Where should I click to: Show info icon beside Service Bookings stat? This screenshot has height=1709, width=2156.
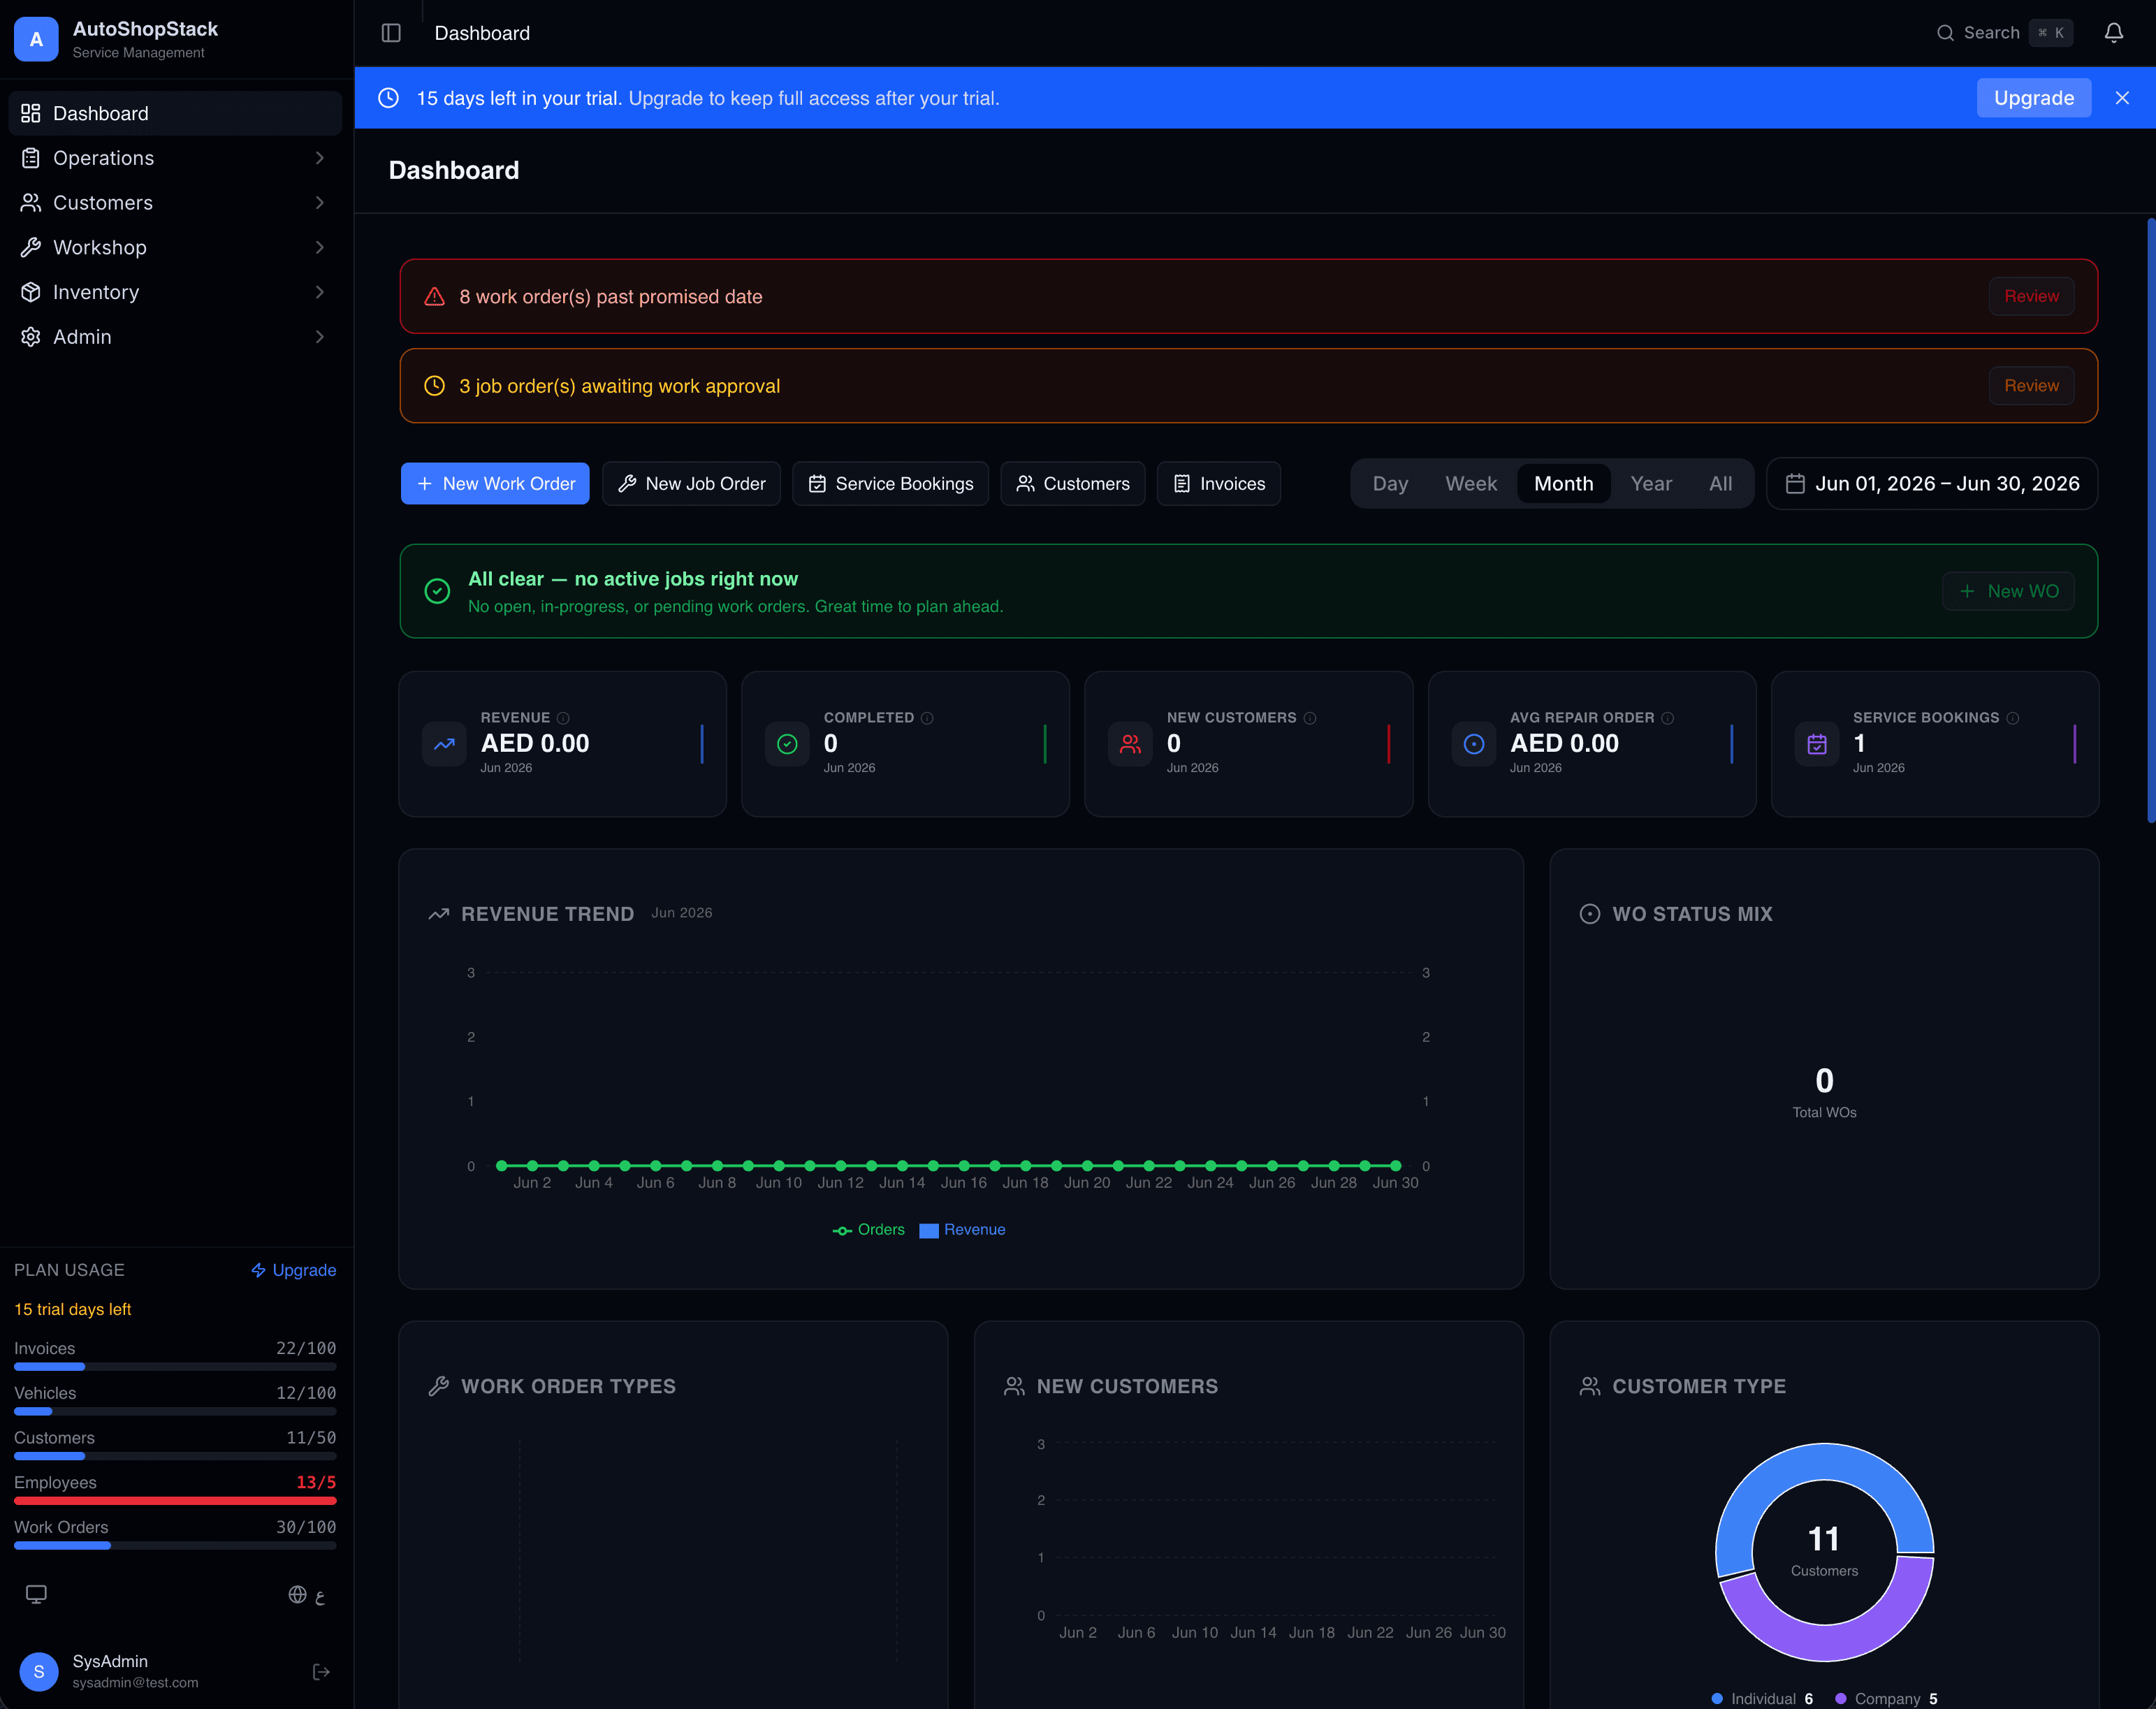[x=2012, y=718]
